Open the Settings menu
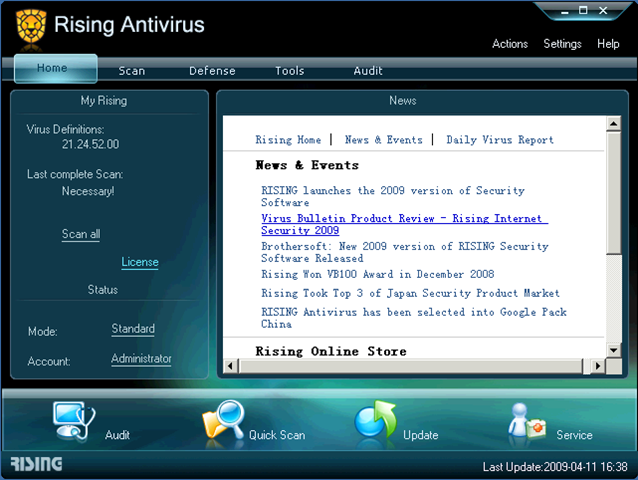The image size is (638, 480). click(x=562, y=44)
